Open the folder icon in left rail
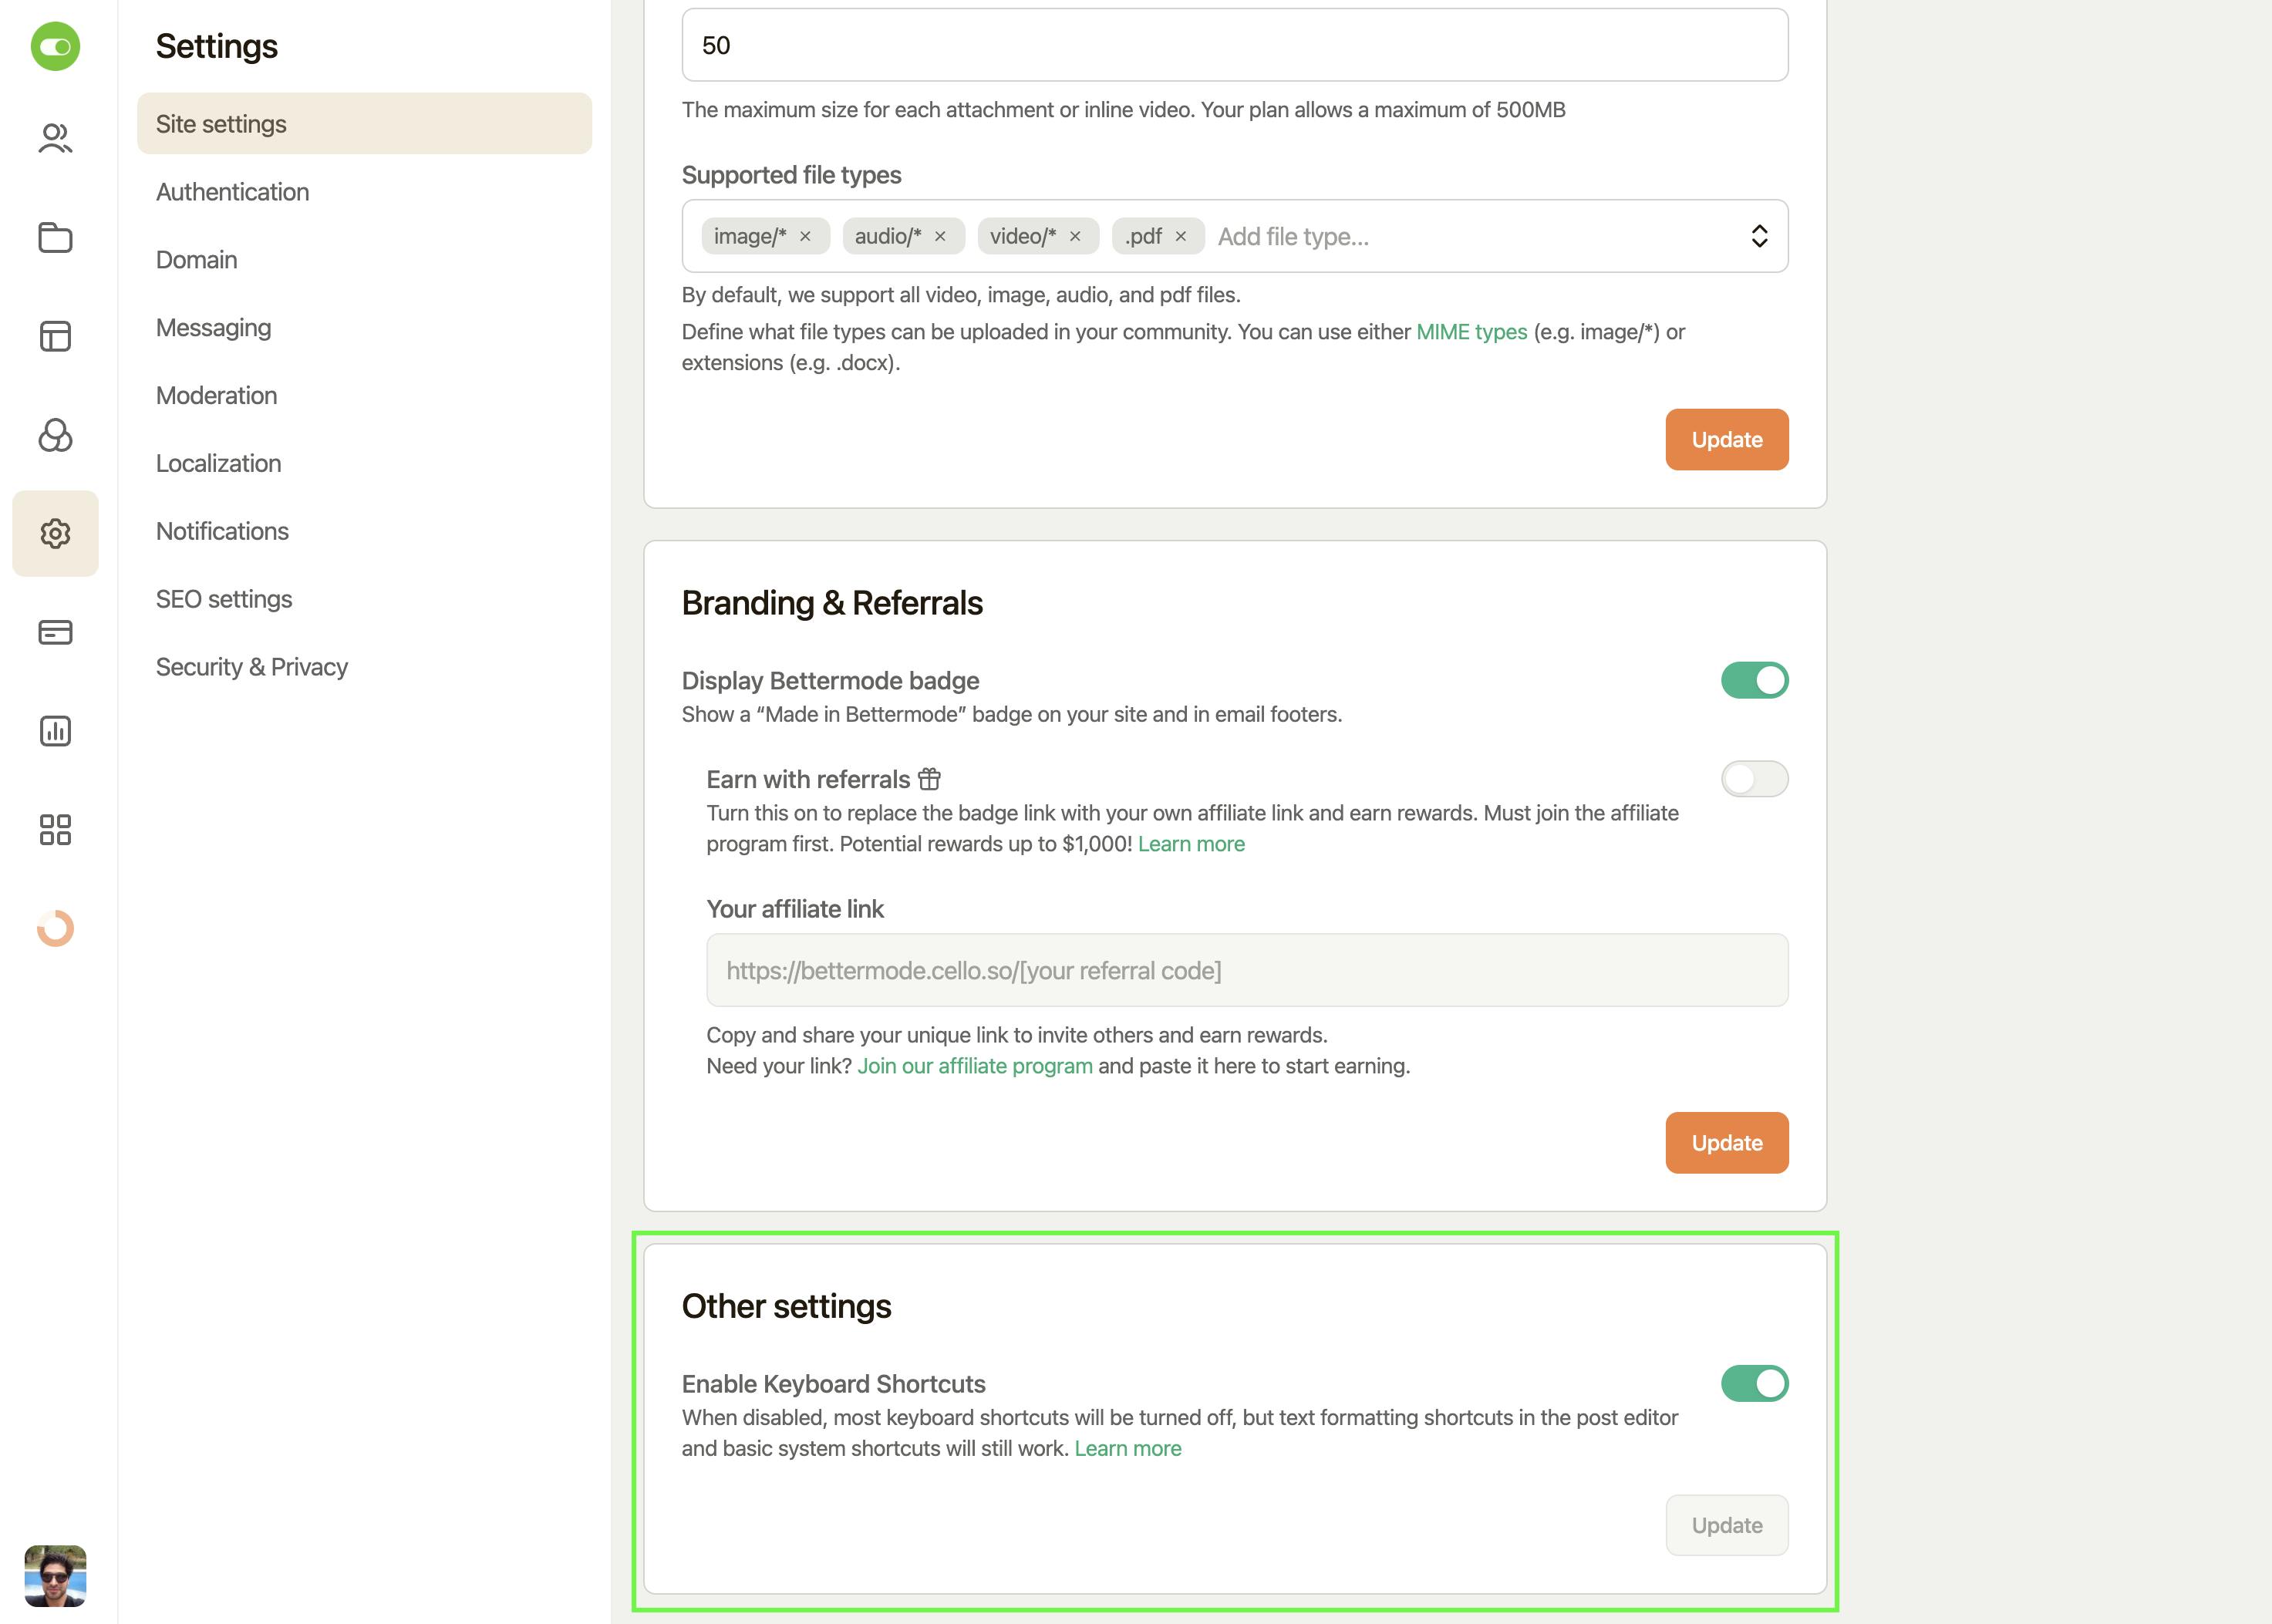 55,237
